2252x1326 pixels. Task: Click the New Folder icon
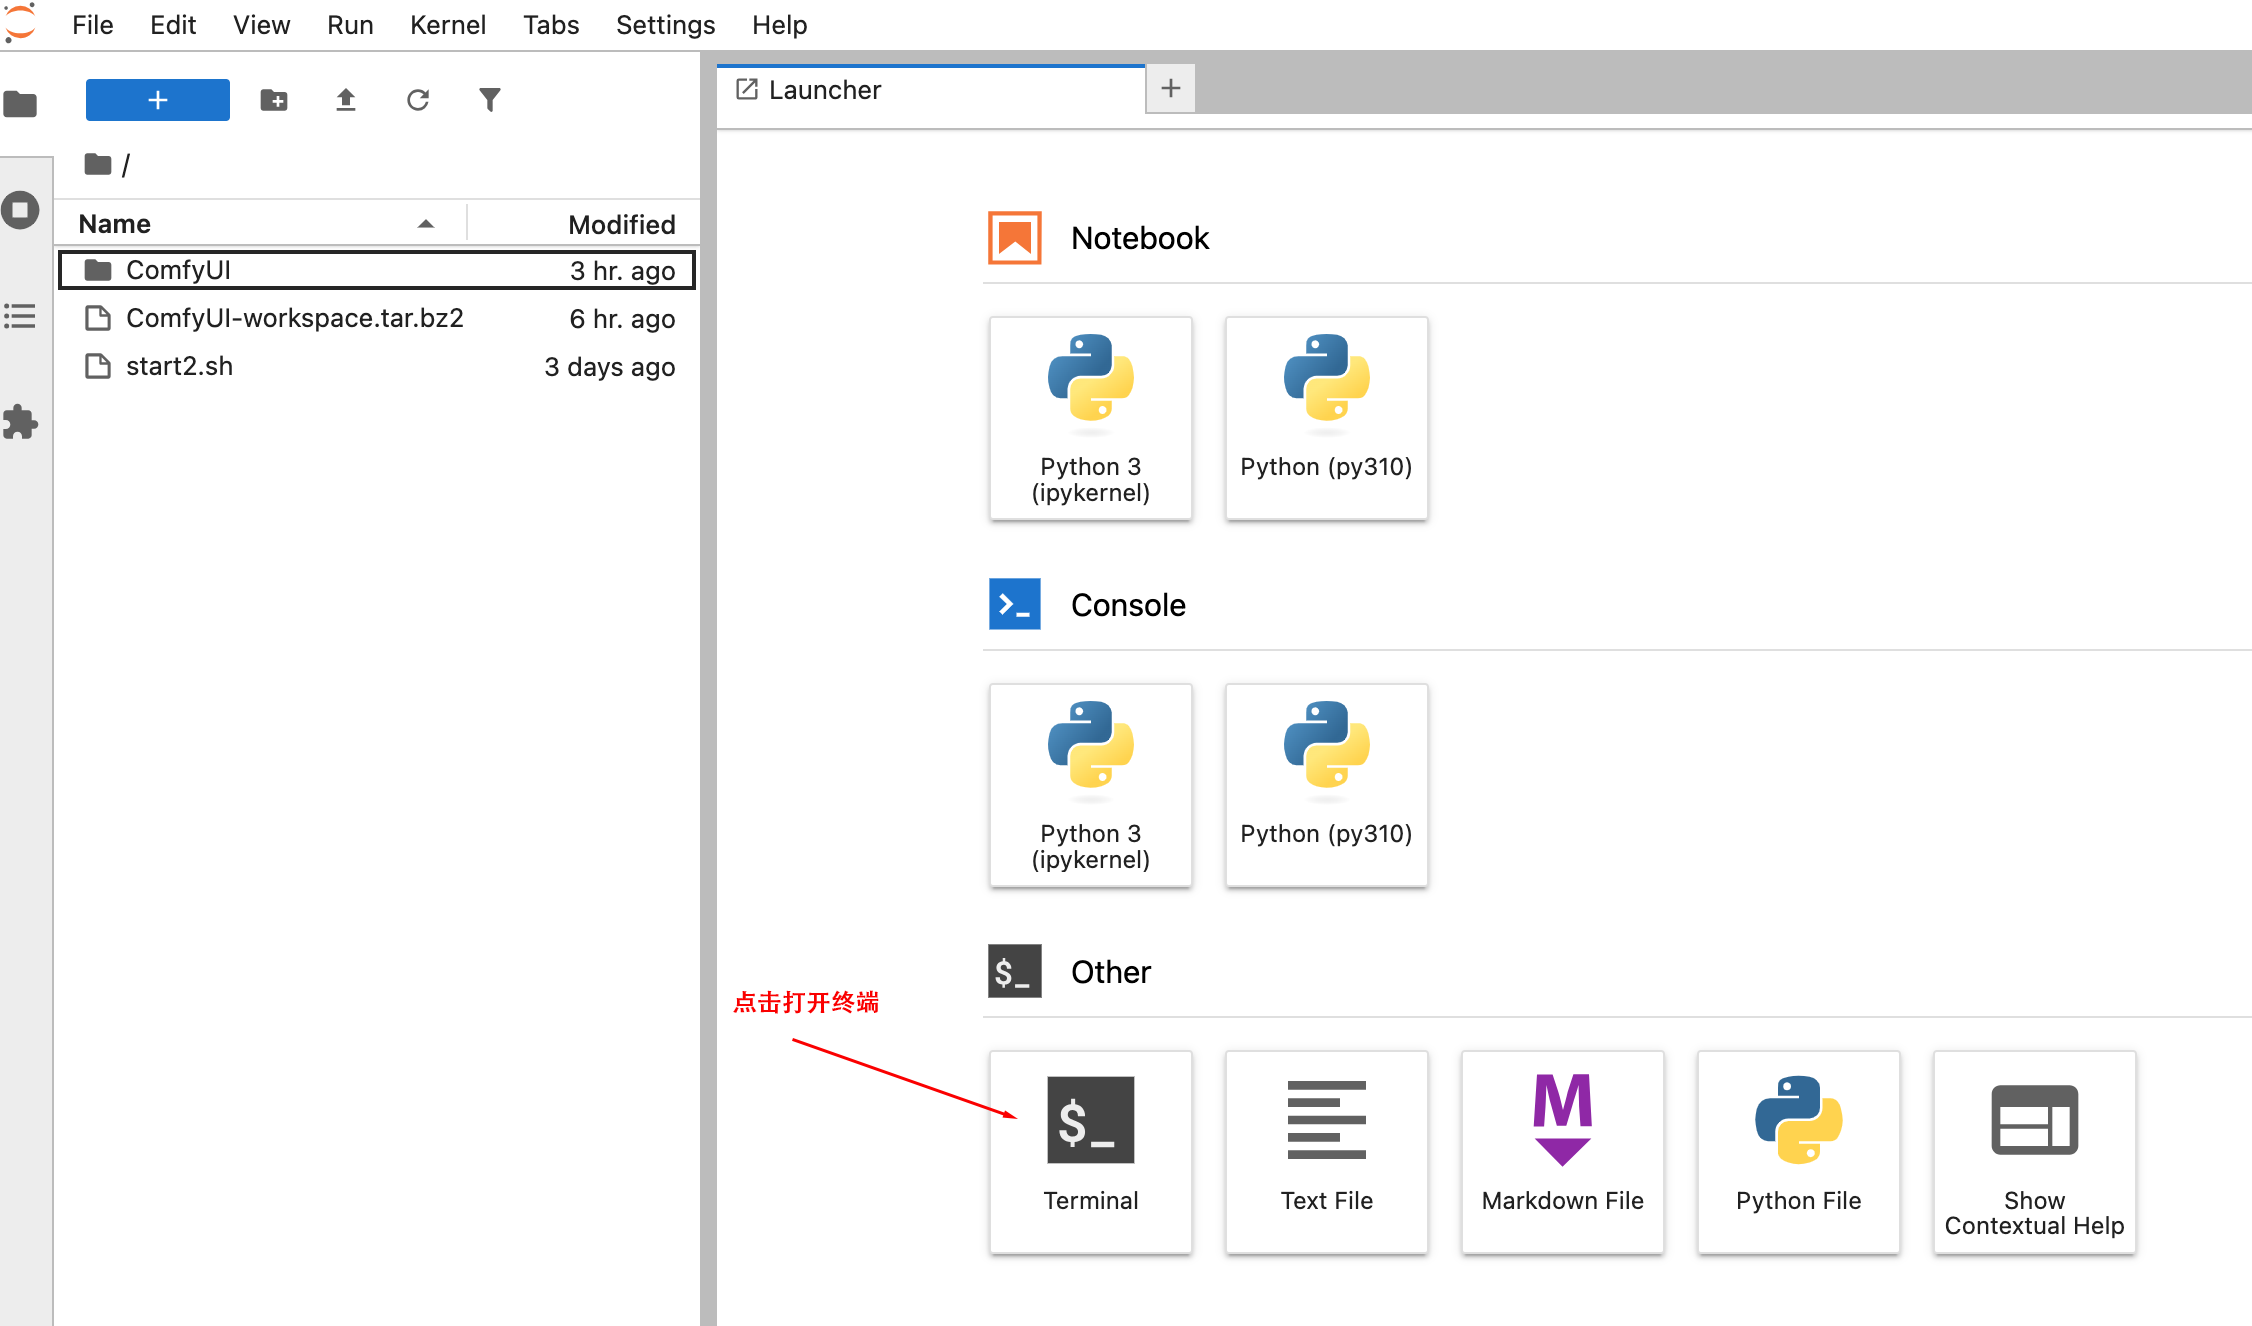pyautogui.click(x=274, y=100)
